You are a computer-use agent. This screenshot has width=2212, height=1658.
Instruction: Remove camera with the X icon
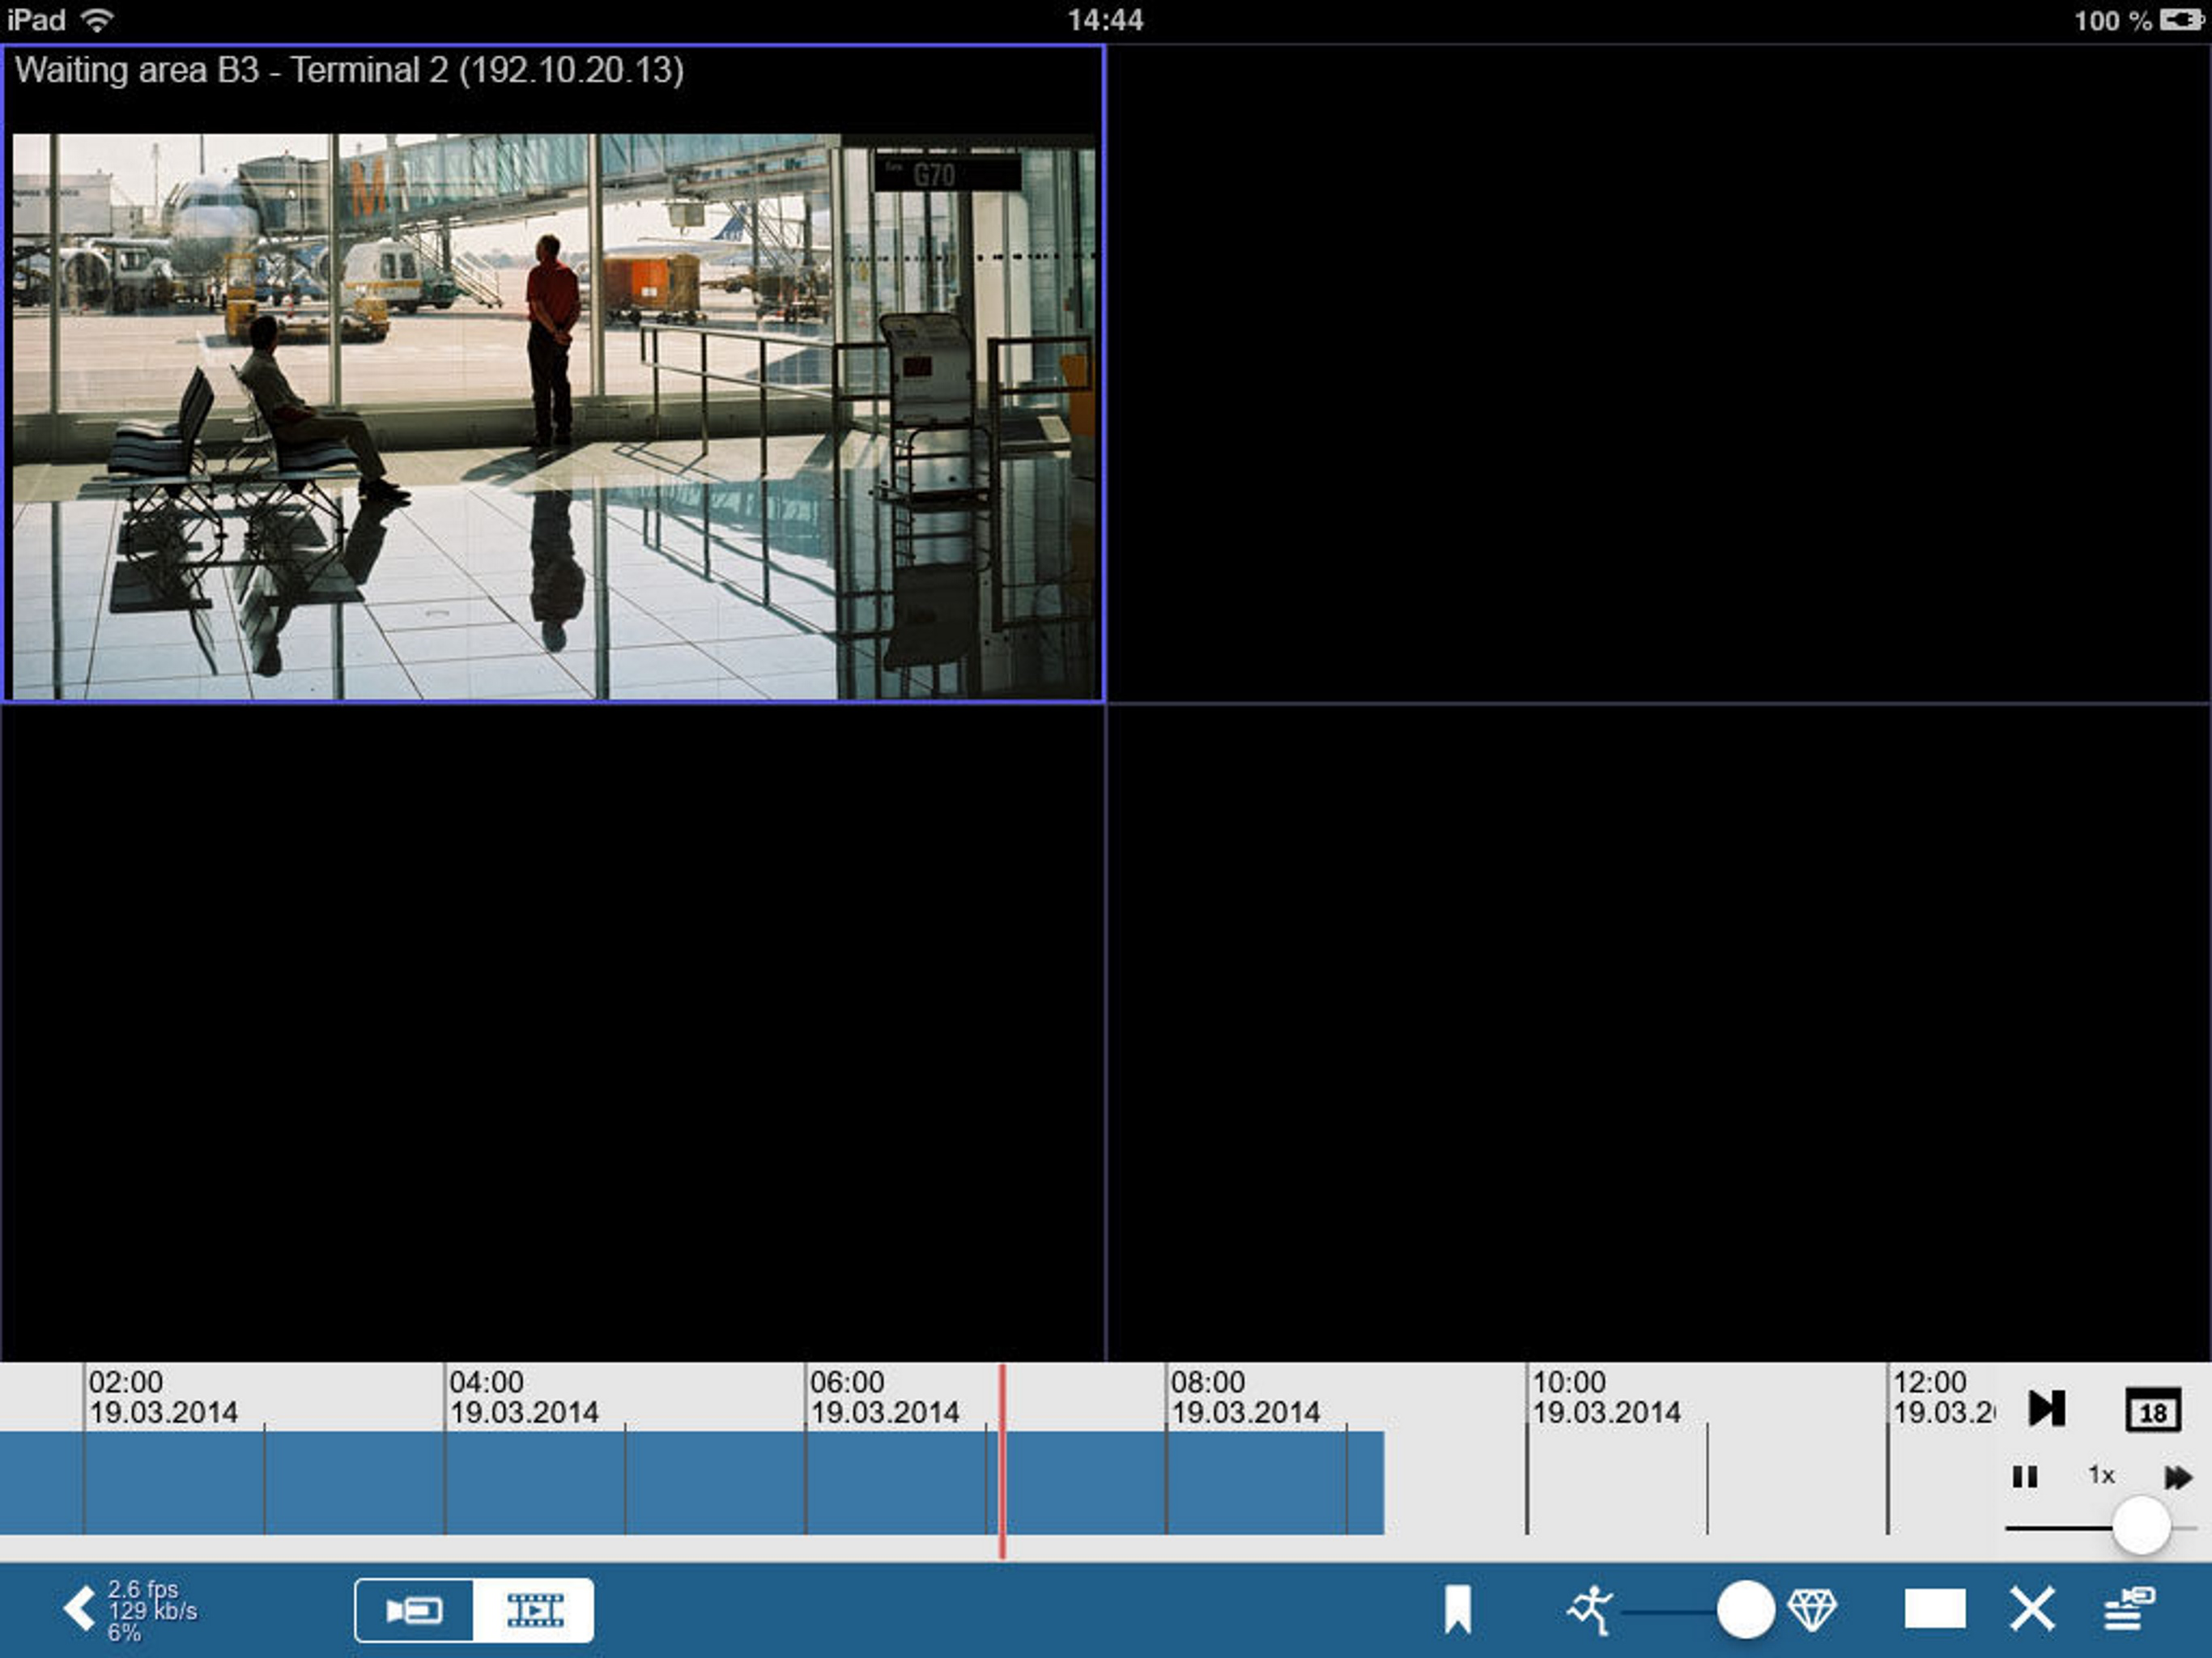tap(2032, 1610)
